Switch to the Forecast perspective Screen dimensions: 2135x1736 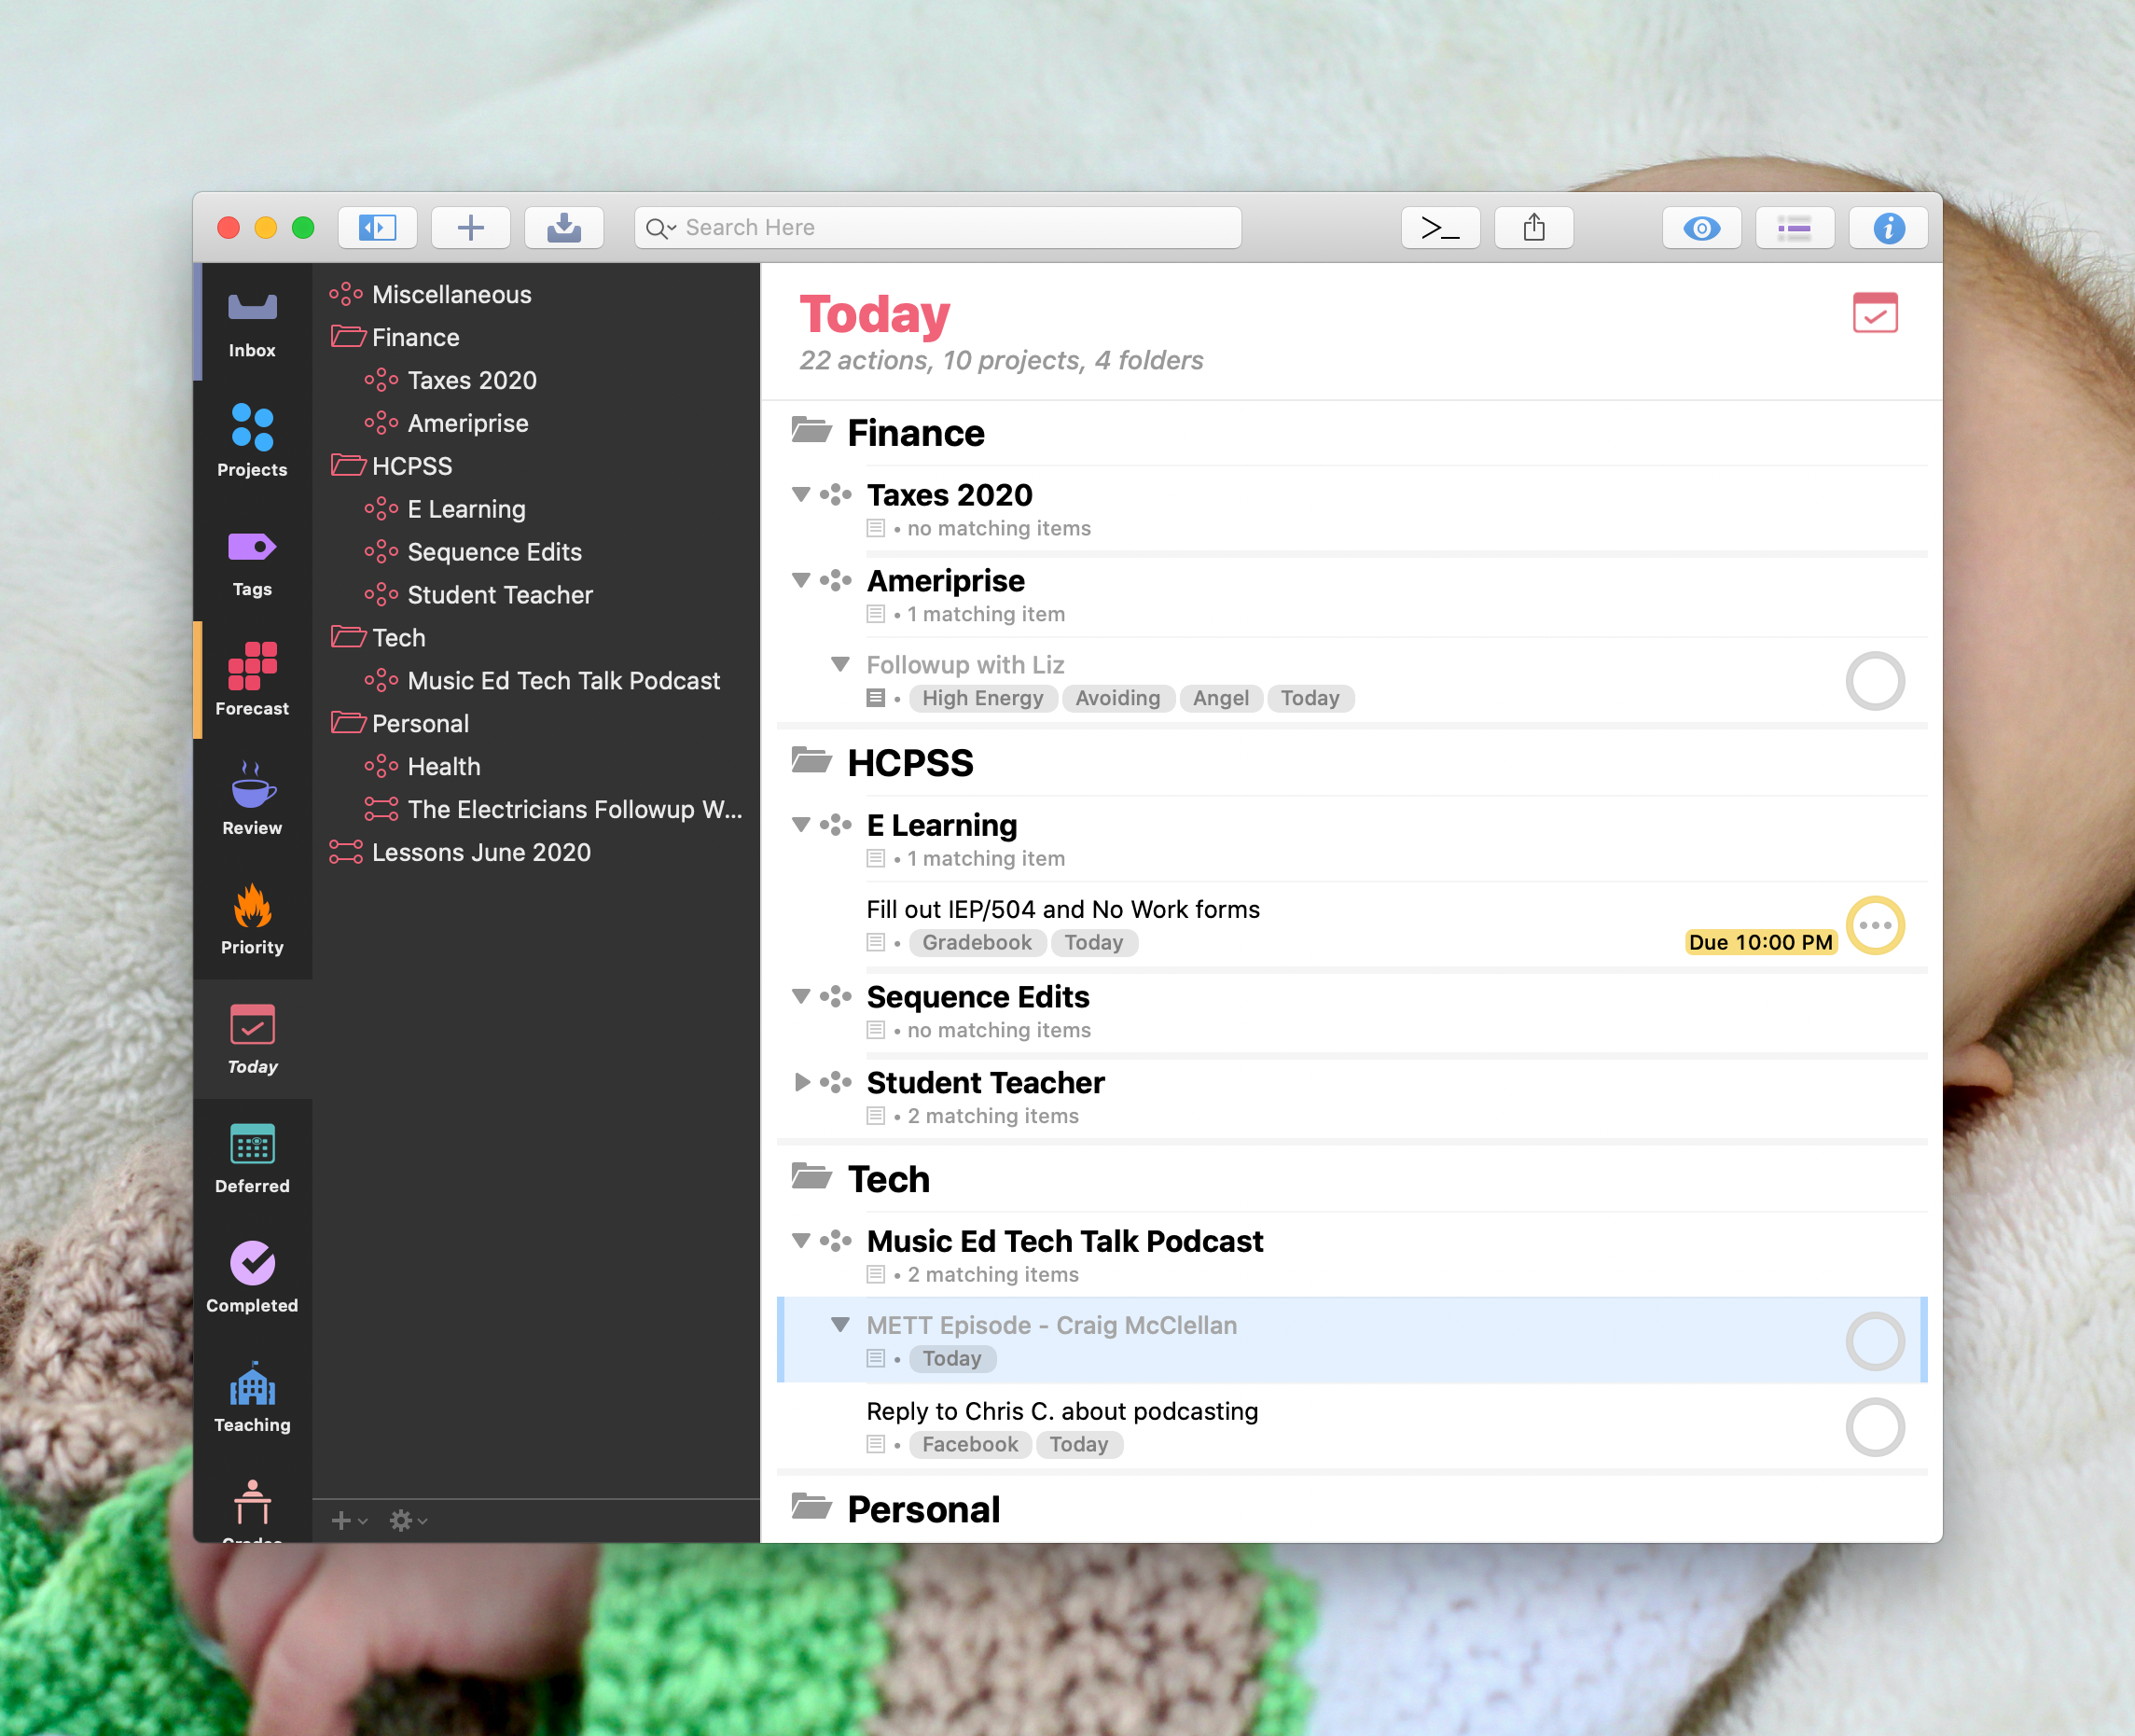[x=252, y=680]
